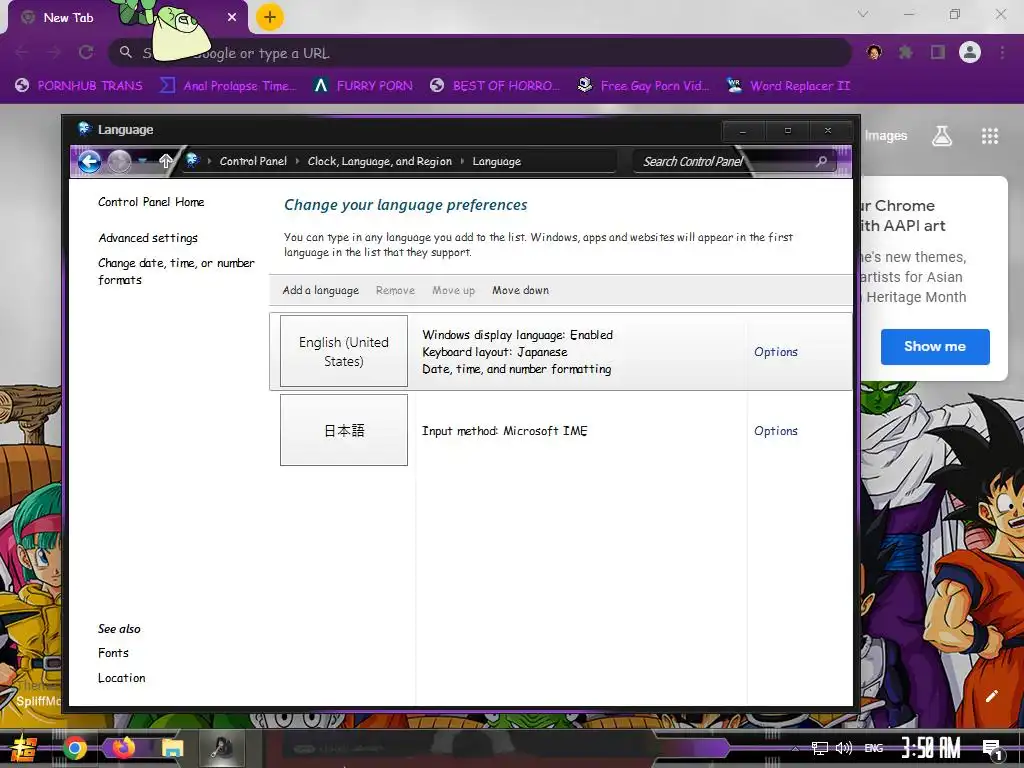Open the Word Replacer II bookmark

[x=789, y=86]
